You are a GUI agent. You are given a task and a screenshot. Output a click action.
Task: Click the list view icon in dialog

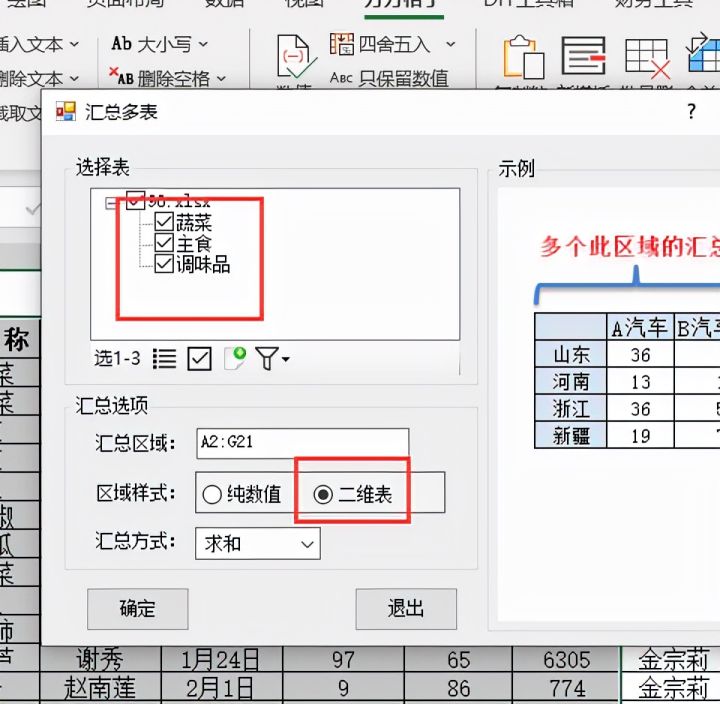coord(164,359)
